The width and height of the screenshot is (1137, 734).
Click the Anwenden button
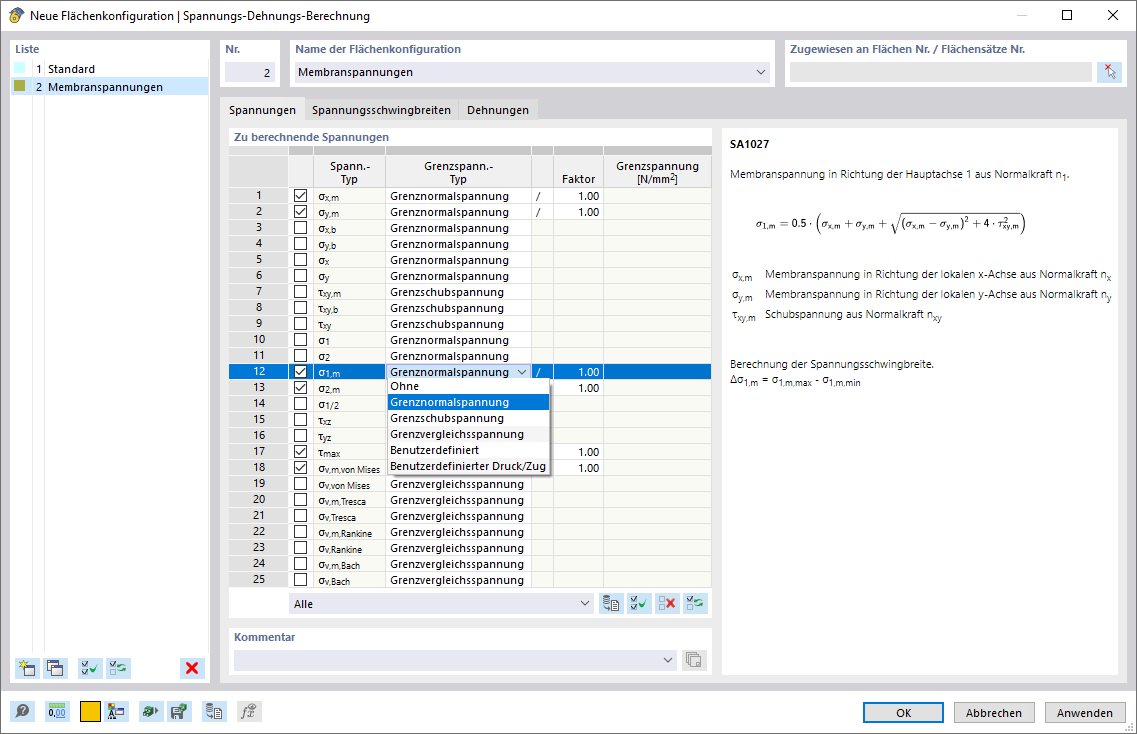click(1085, 712)
